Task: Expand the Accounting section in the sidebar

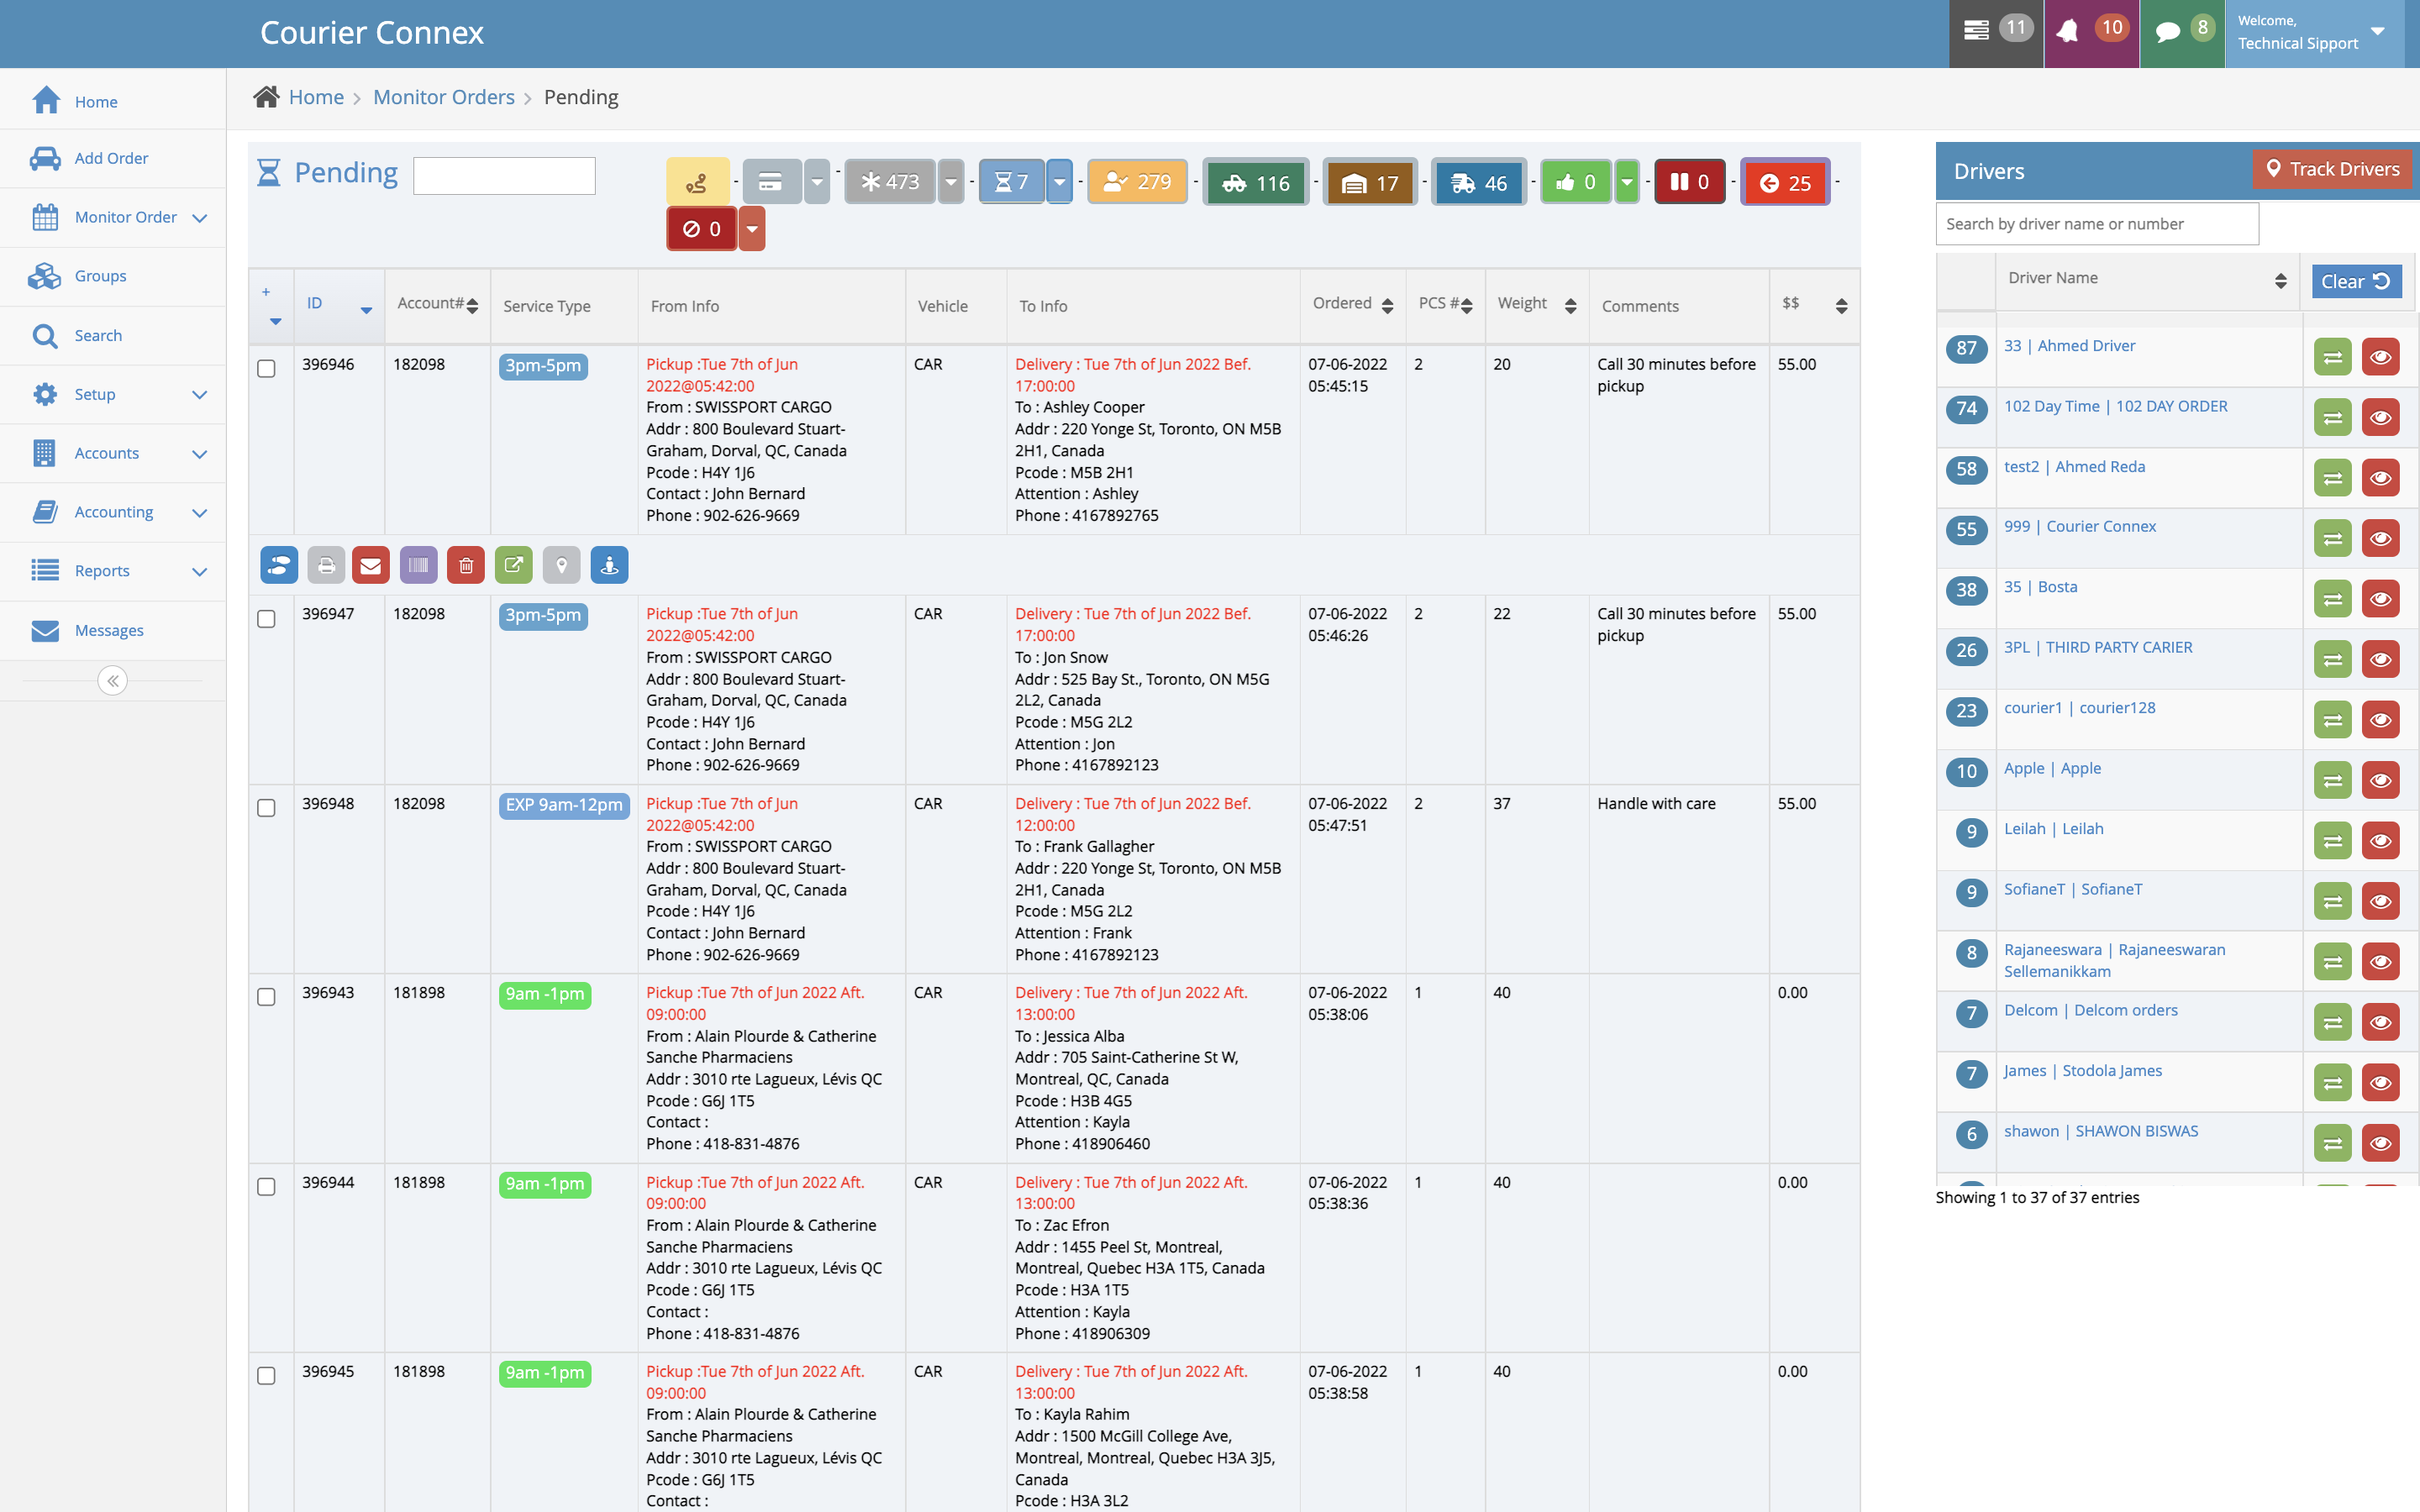Action: [113, 511]
